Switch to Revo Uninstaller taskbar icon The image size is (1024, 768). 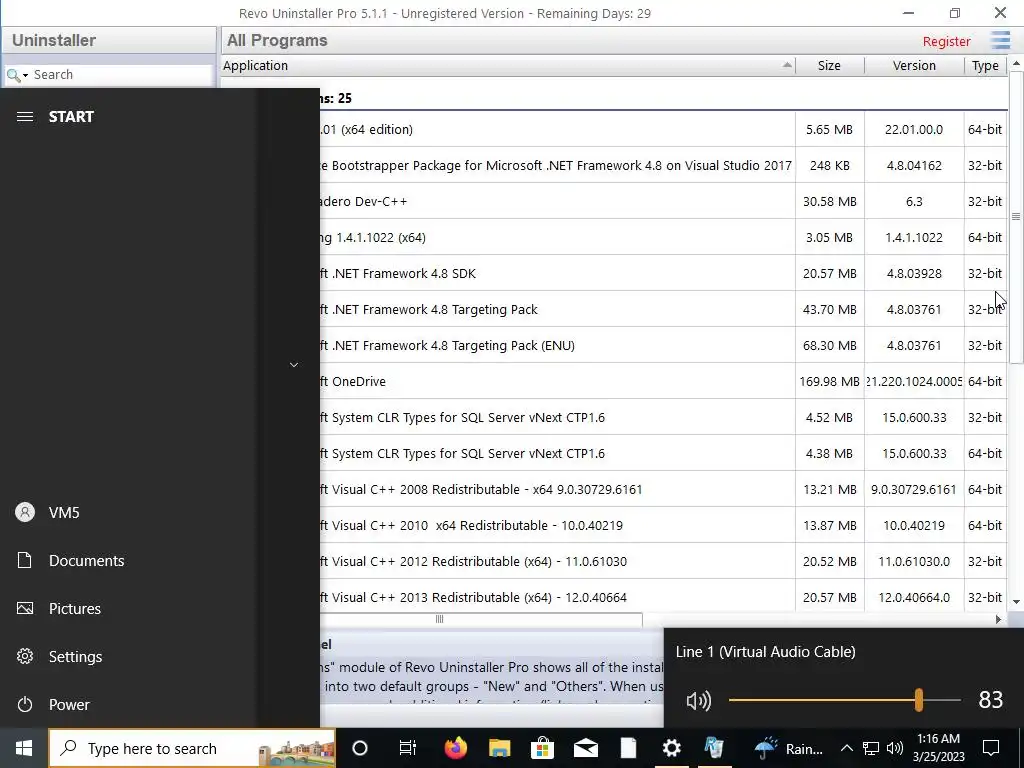[x=714, y=748]
